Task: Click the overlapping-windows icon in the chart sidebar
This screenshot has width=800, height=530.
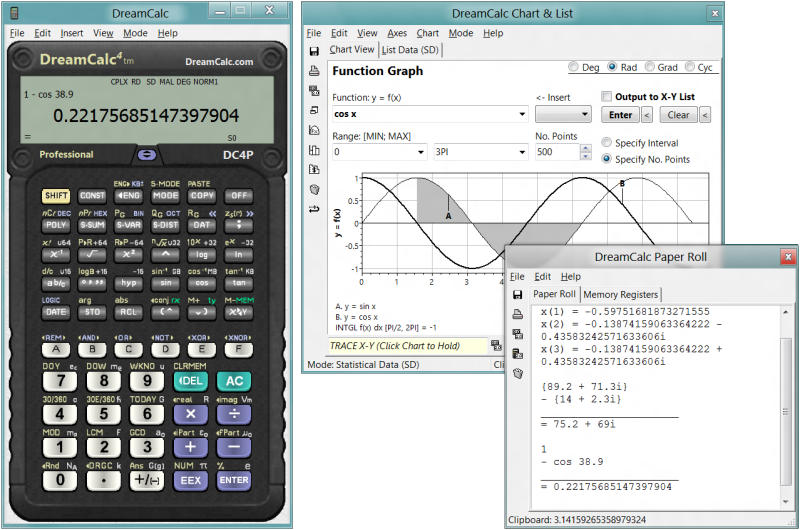Action: [x=314, y=110]
